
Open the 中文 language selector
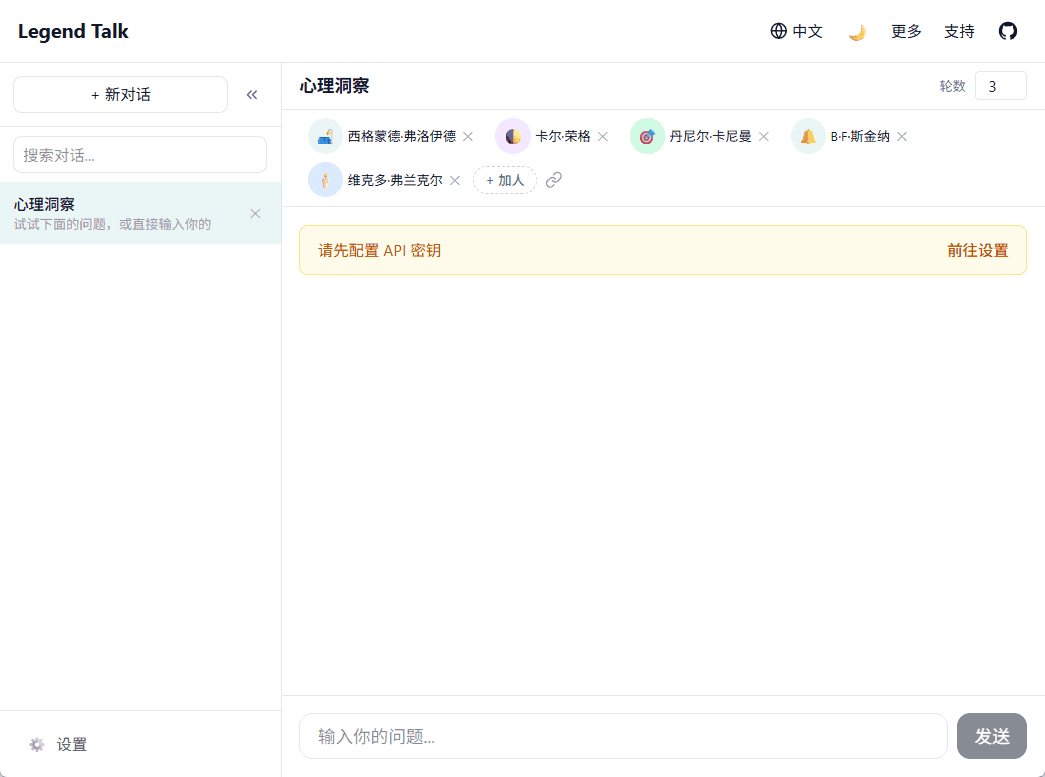pos(796,31)
